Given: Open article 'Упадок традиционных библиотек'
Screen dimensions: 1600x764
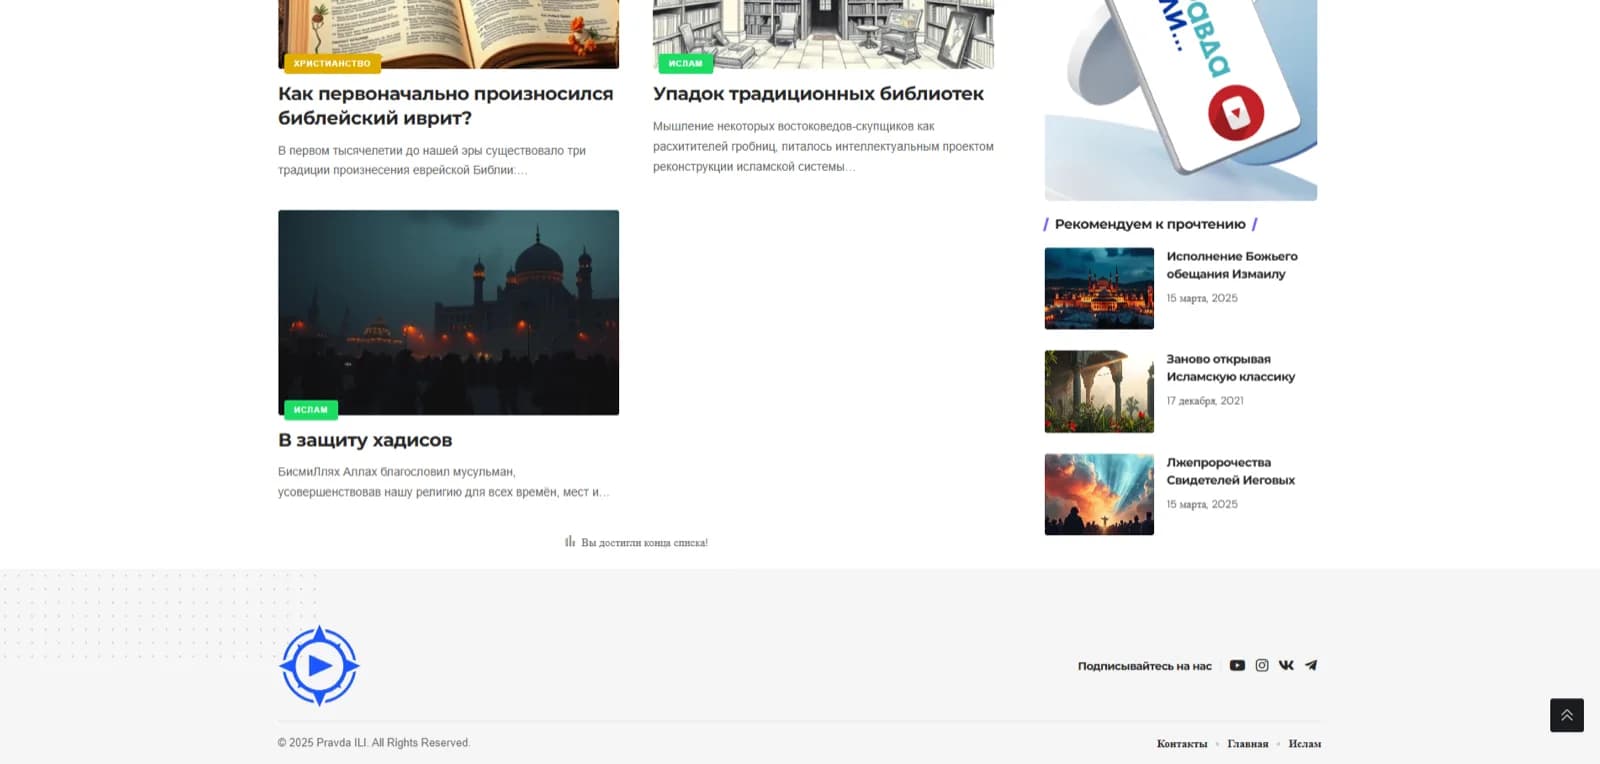Looking at the screenshot, I should click(818, 94).
